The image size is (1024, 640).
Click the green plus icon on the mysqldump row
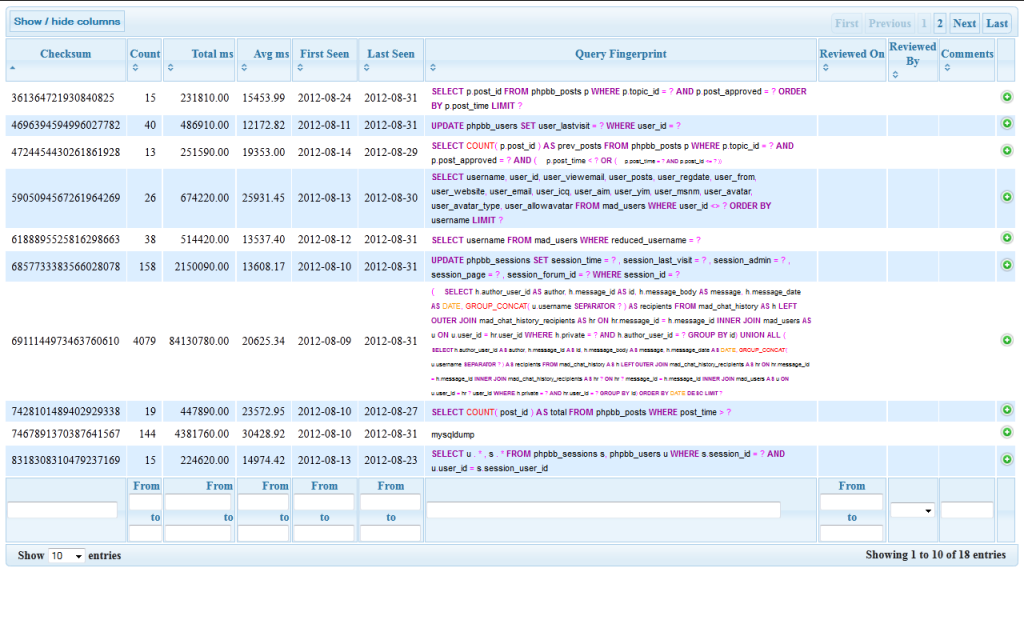tap(1007, 433)
